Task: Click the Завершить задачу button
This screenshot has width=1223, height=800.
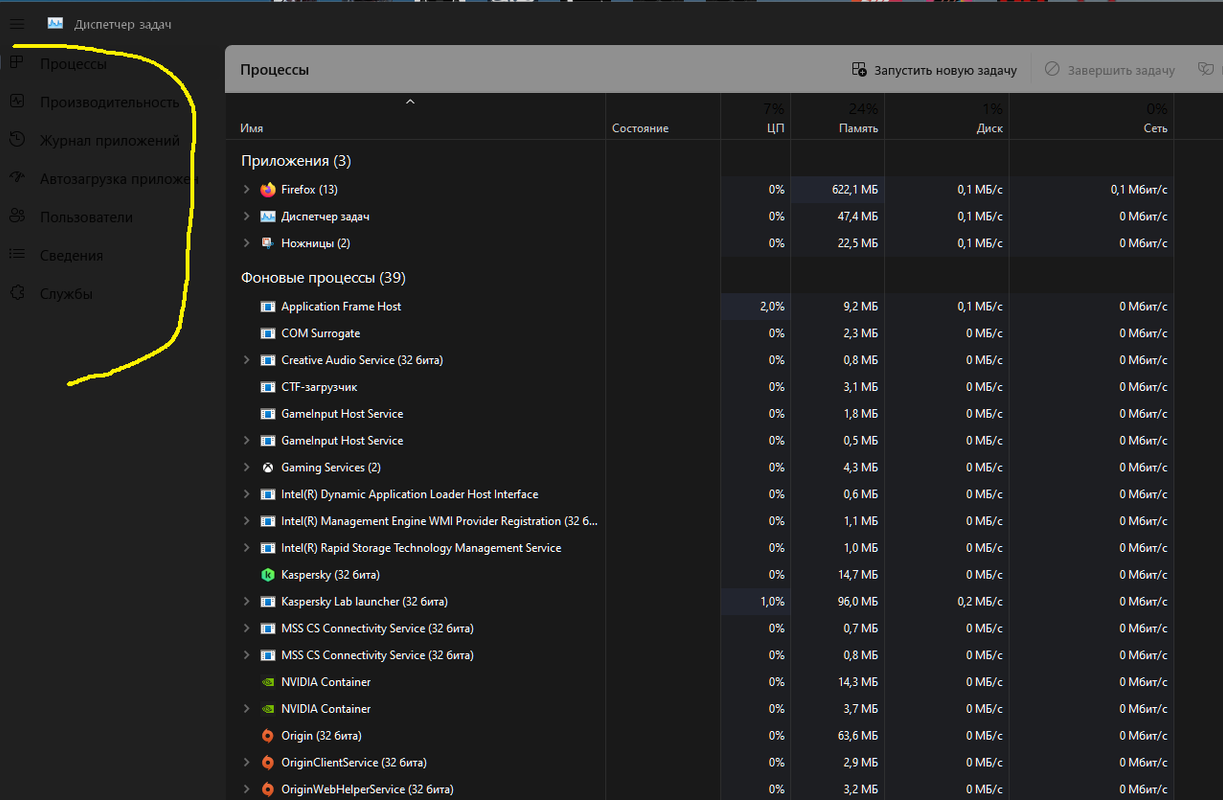Action: (1109, 70)
